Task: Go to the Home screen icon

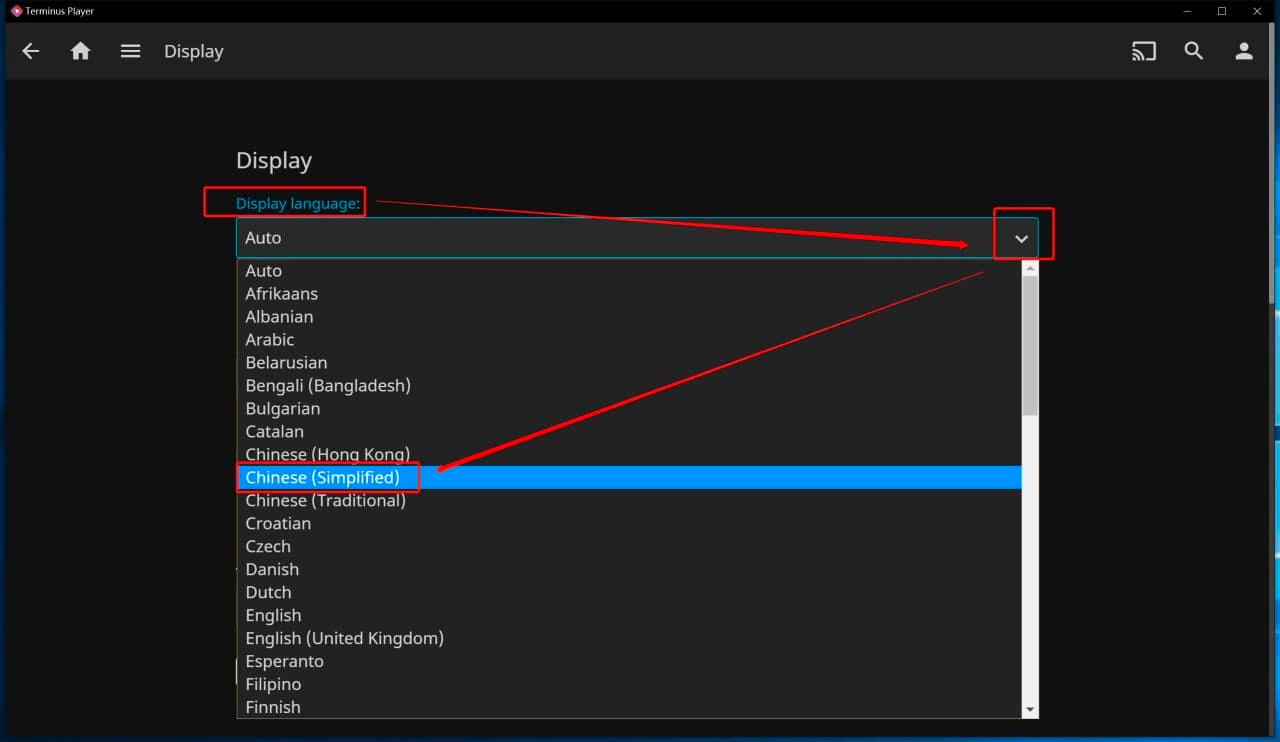Action: 81,51
